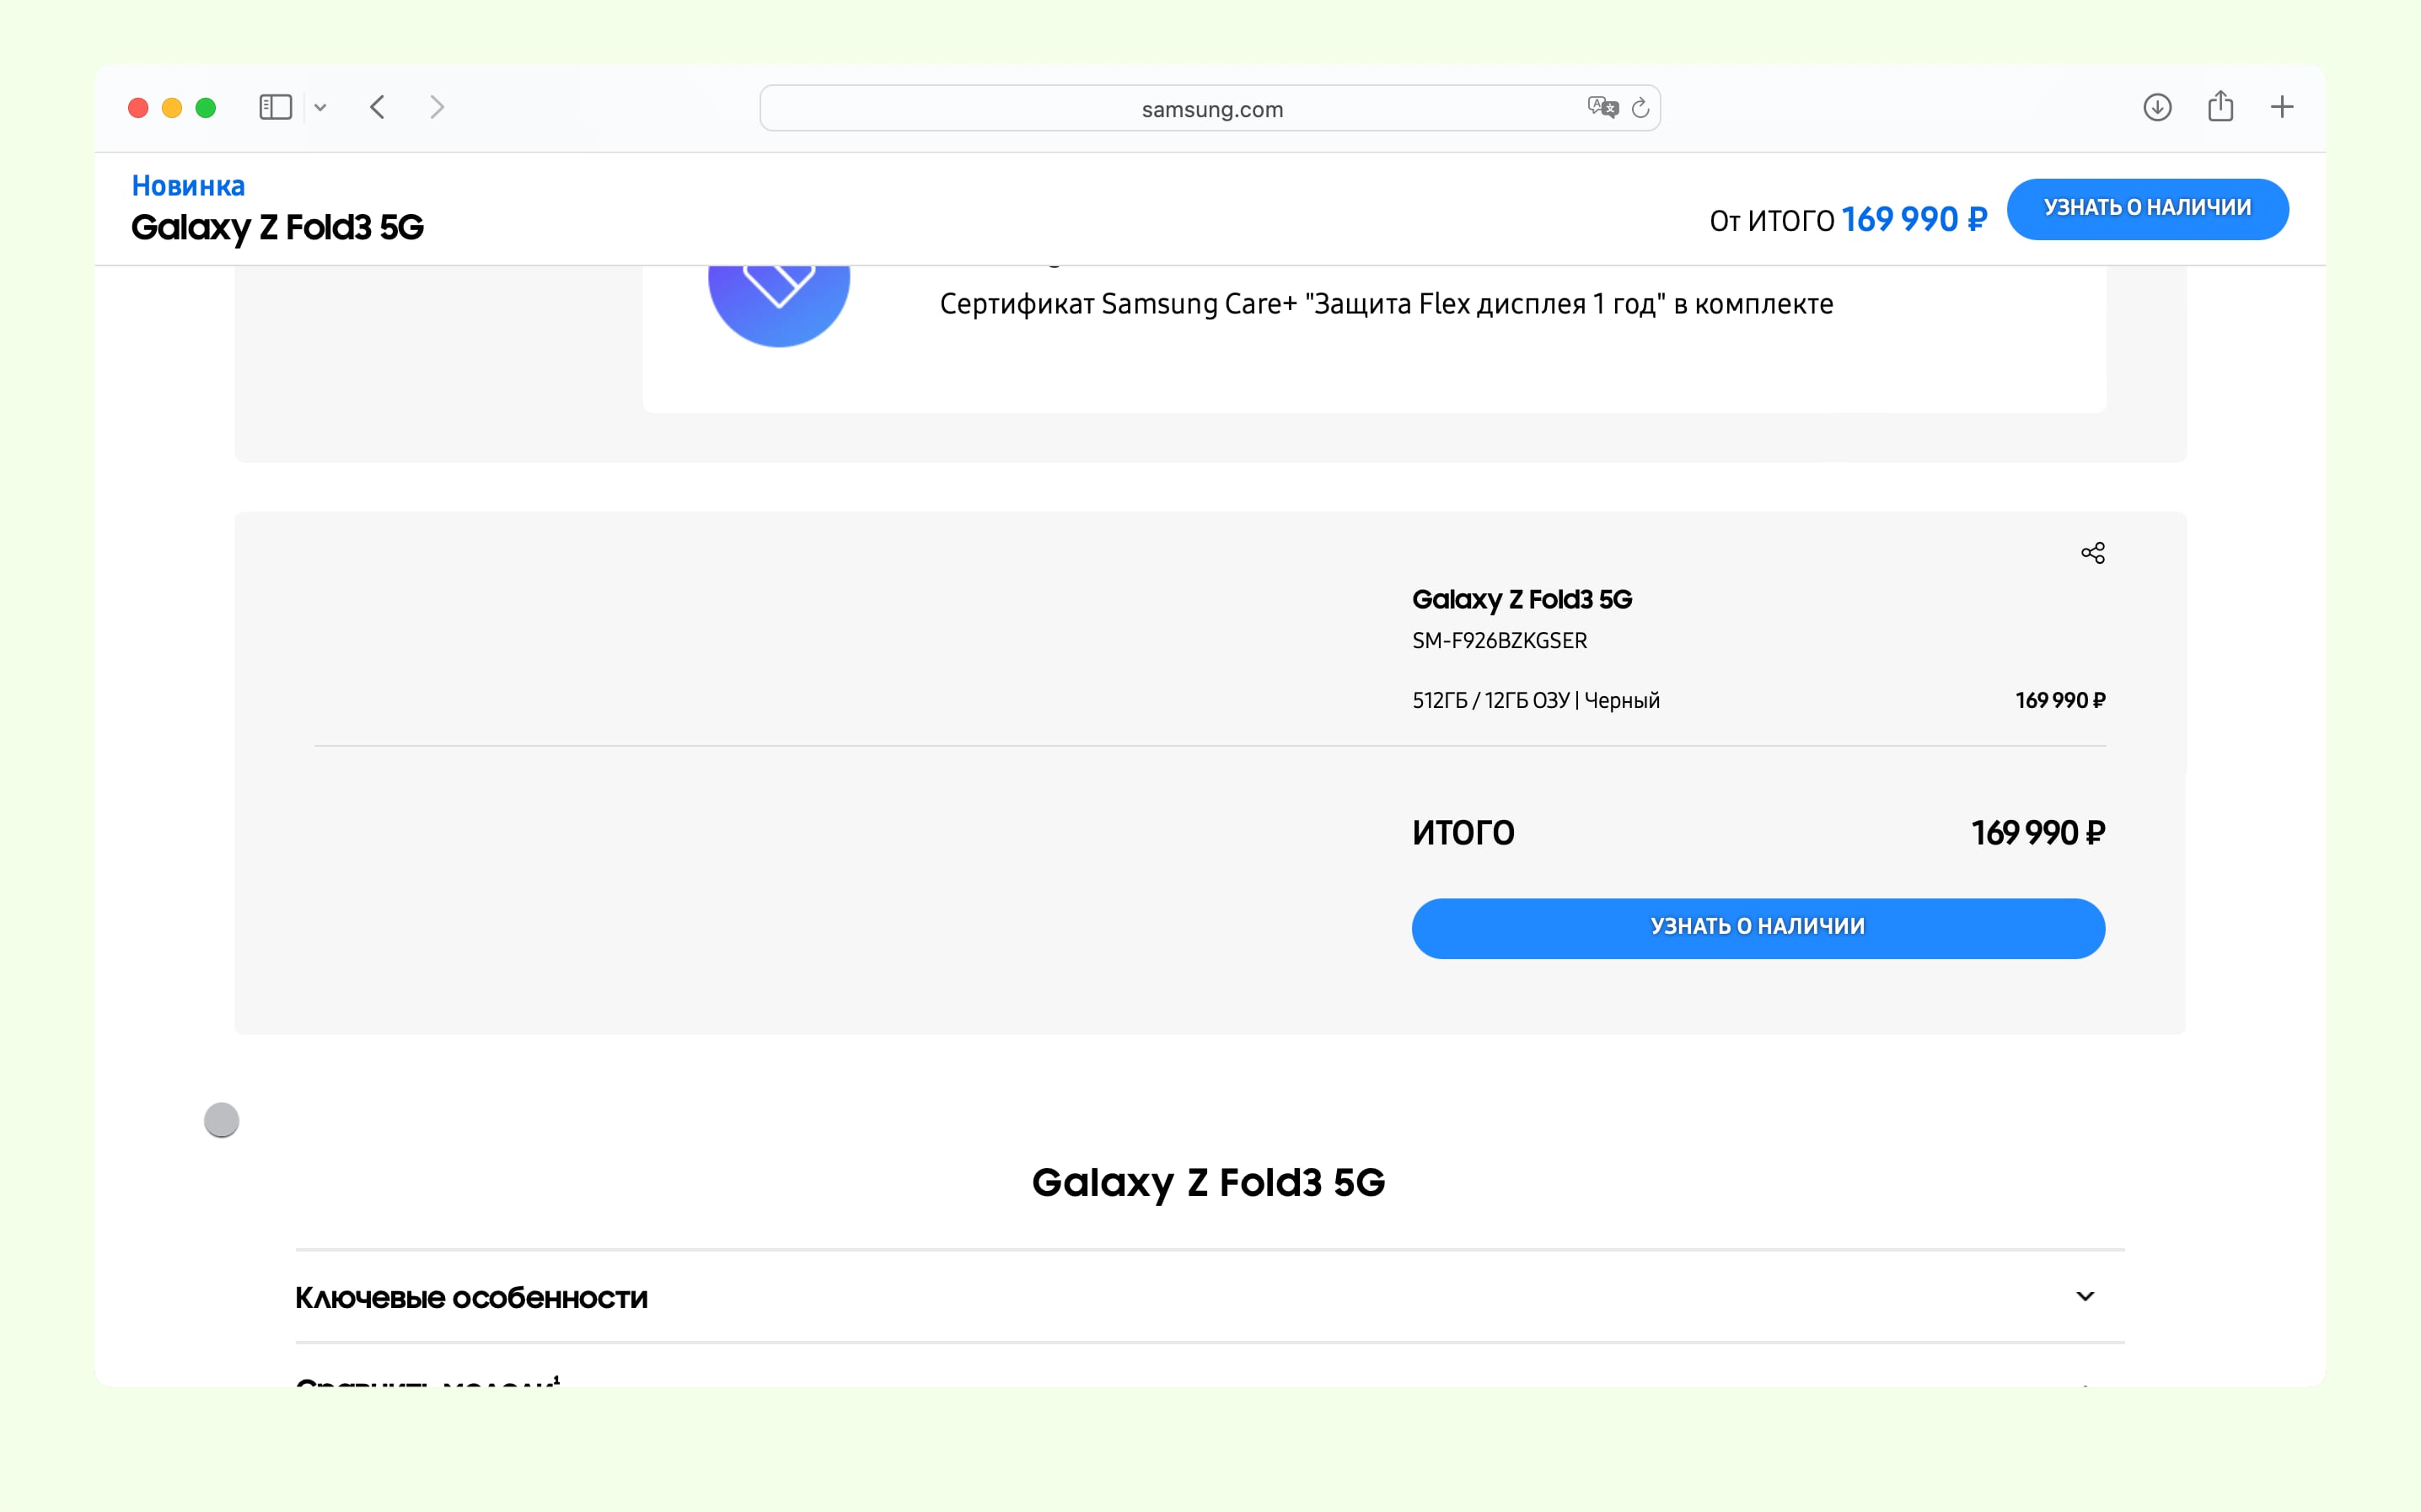Open the Safari share menu
The image size is (2421, 1512).
click(x=2220, y=106)
